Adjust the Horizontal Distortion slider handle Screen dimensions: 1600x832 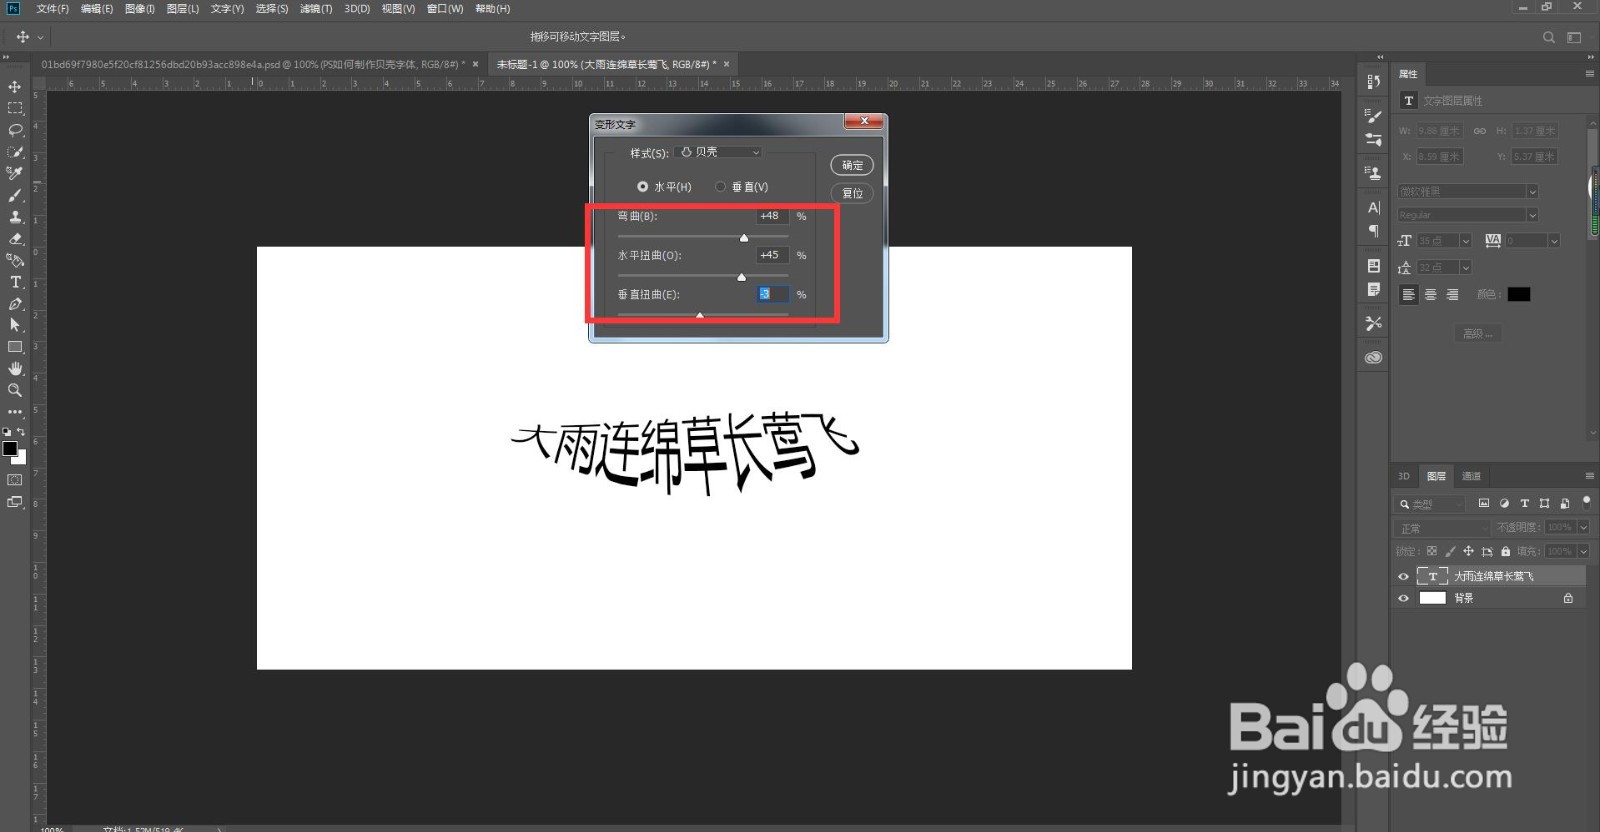tap(741, 277)
